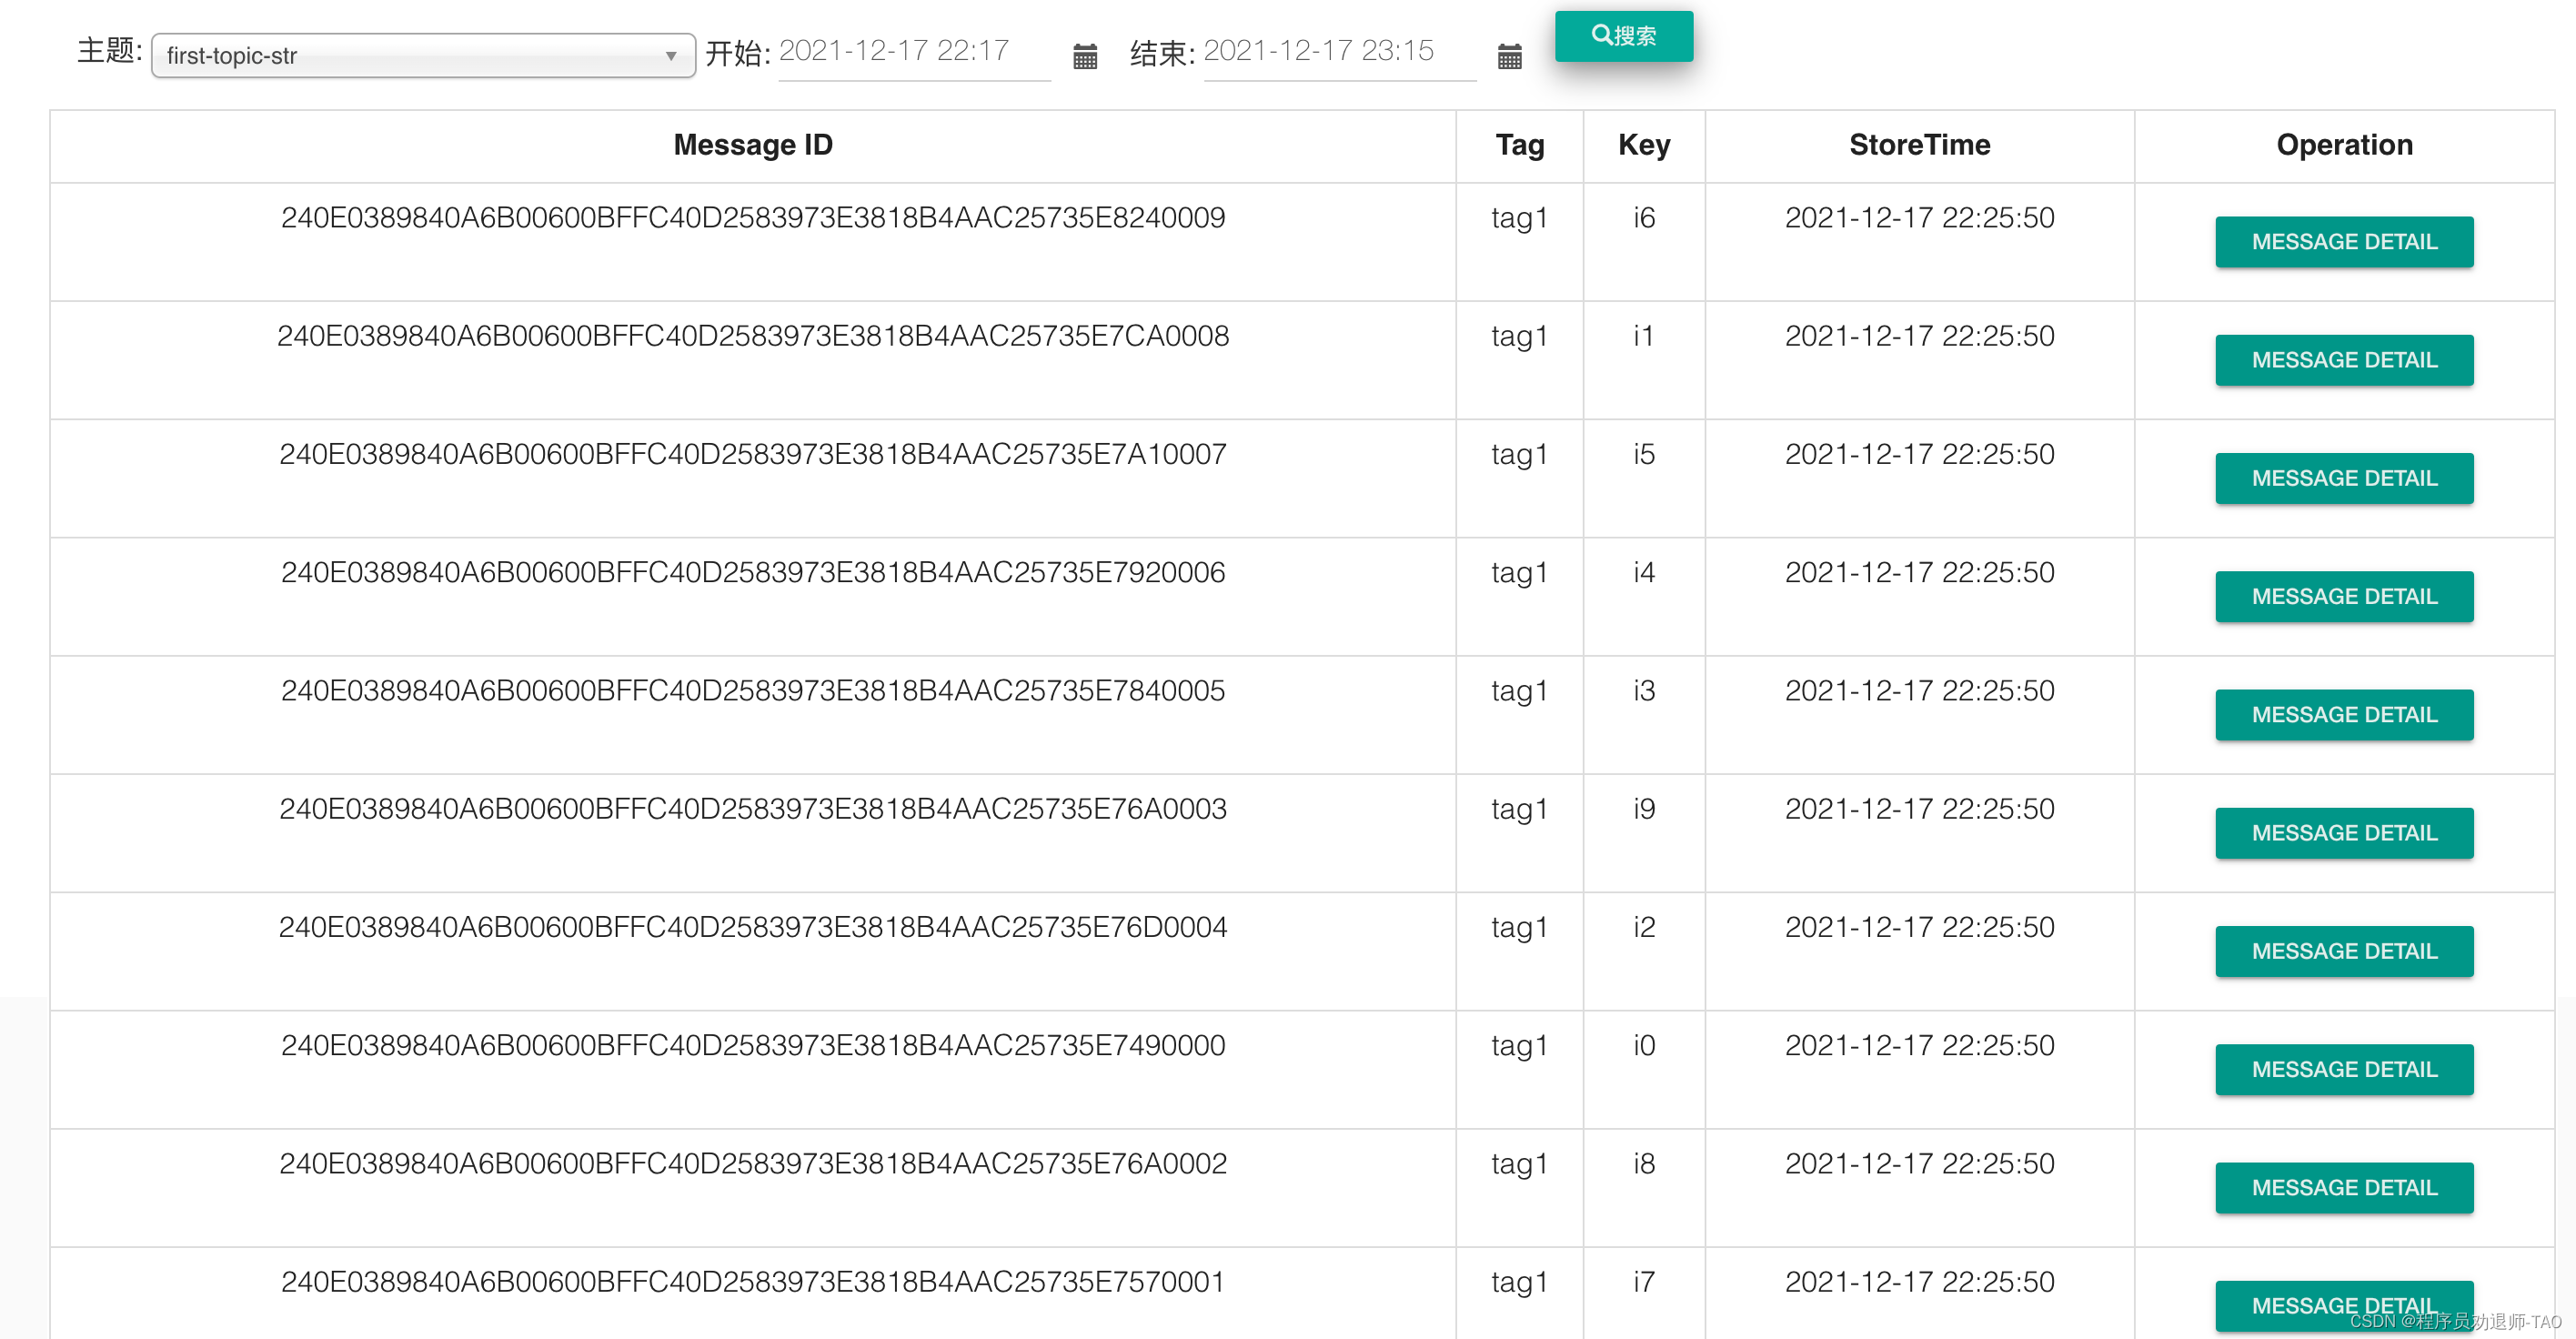Viewport: 2576px width, 1339px height.
Task: Select message ID ending in 5E7490000
Action: (x=753, y=1045)
